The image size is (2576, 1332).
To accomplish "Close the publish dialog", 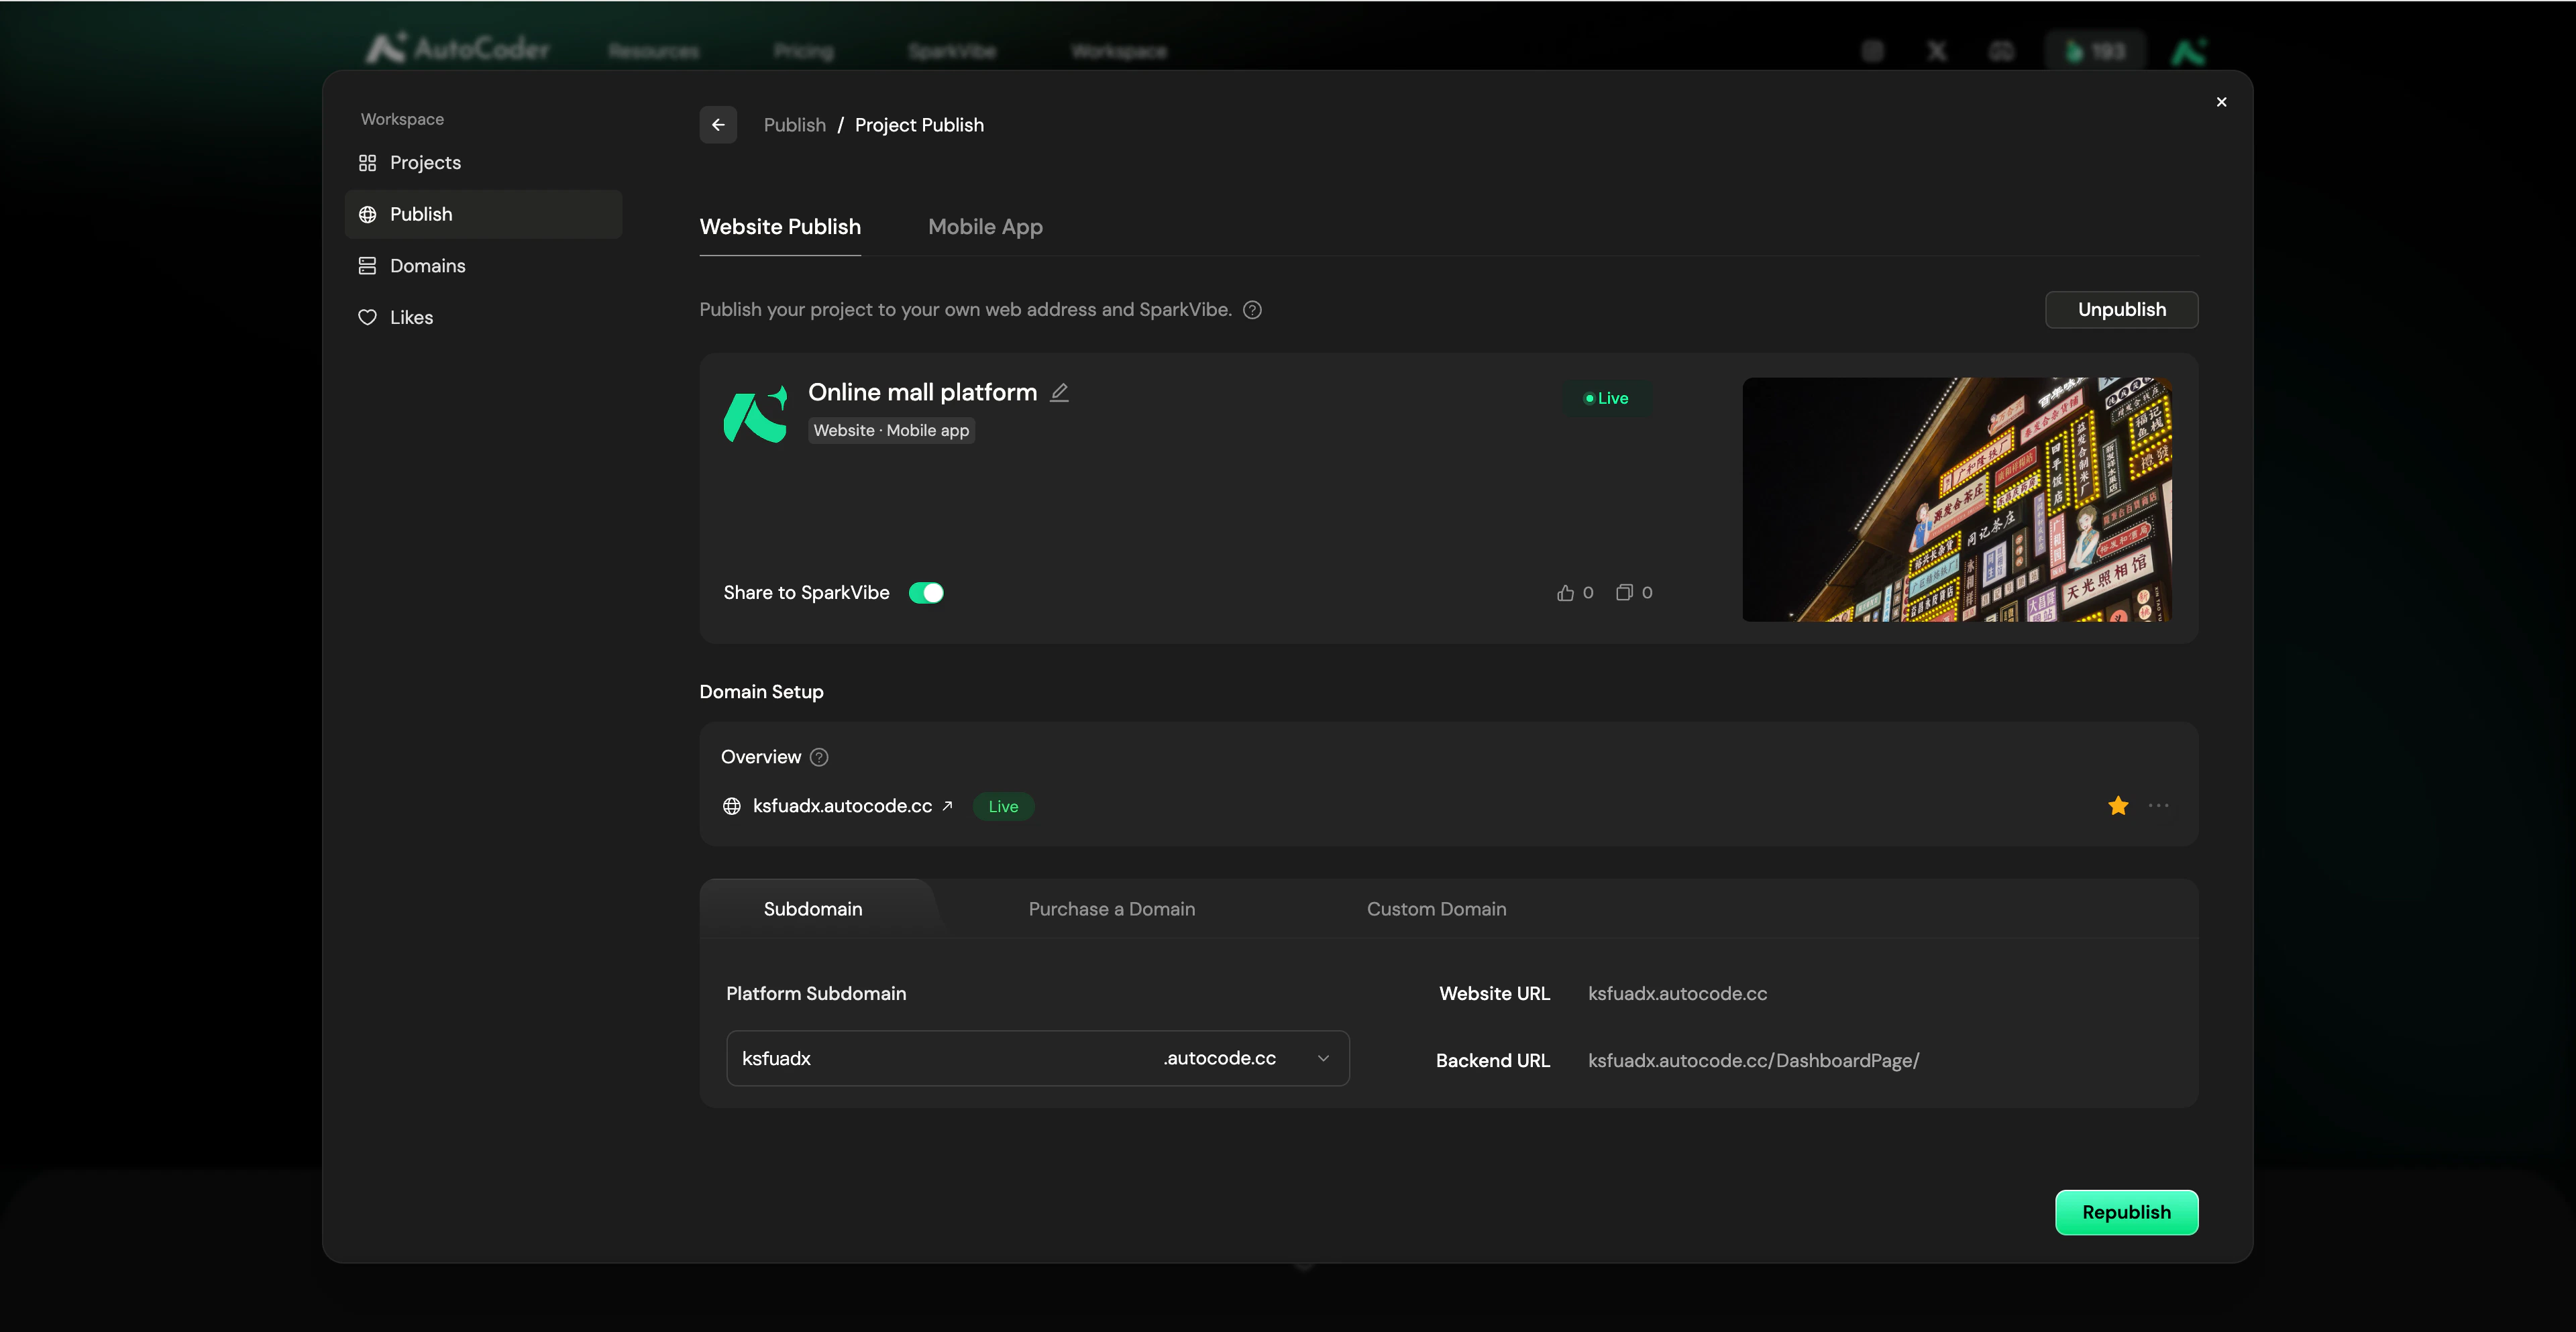I will 2221,102.
